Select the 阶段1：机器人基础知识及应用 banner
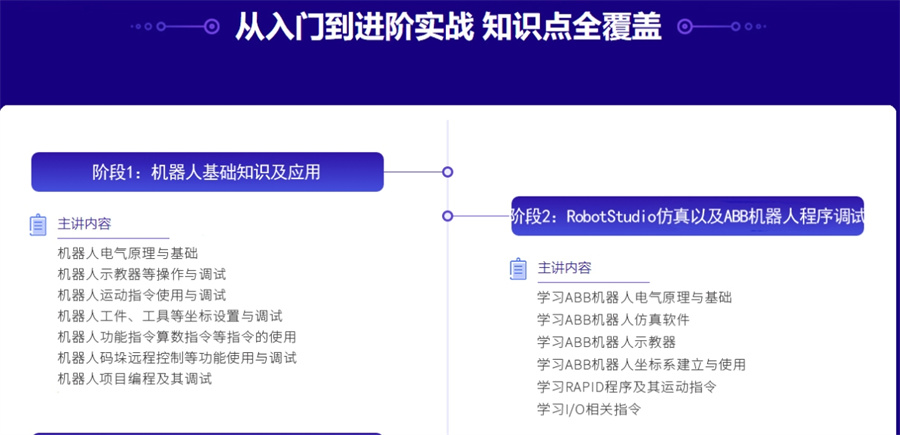 click(207, 172)
